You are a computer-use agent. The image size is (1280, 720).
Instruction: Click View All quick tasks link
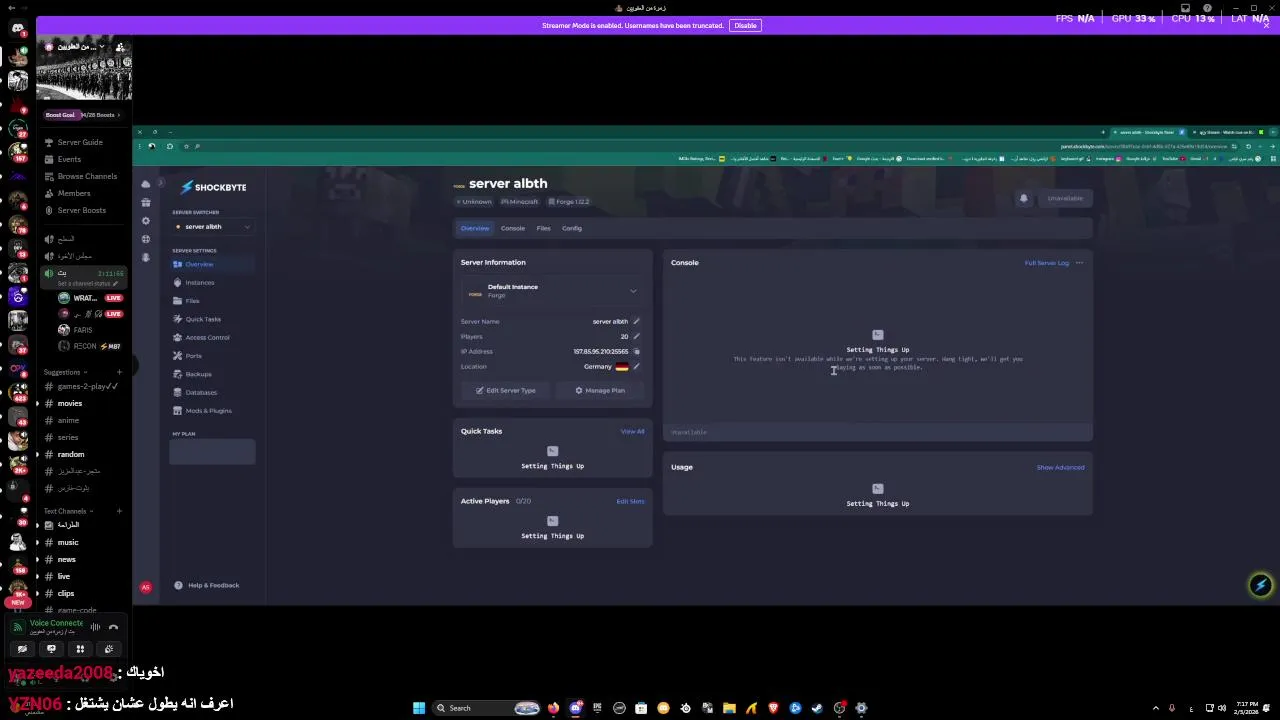(x=632, y=431)
